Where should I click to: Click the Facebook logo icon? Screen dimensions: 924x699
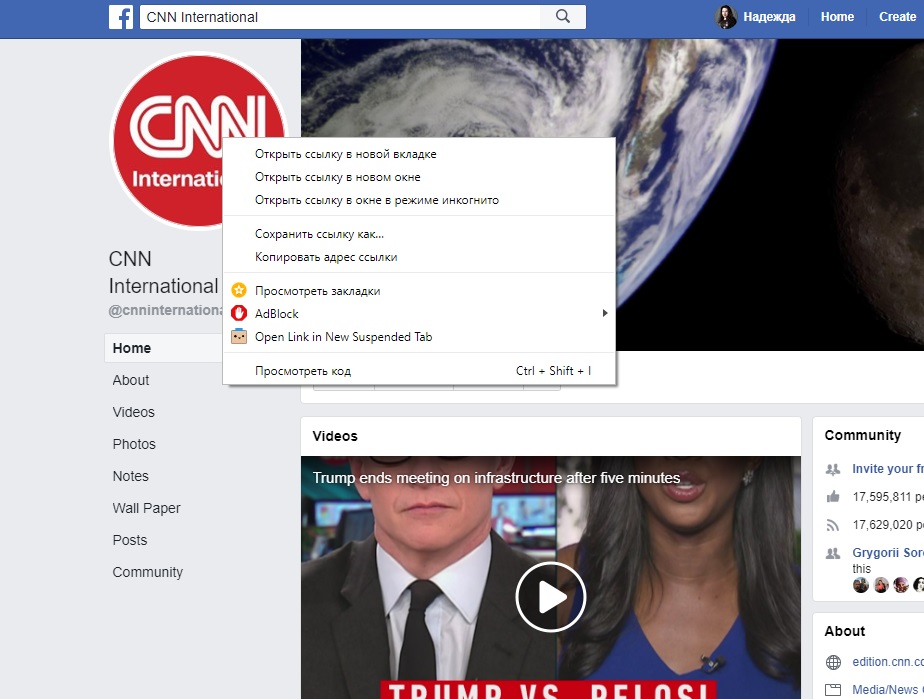121,17
